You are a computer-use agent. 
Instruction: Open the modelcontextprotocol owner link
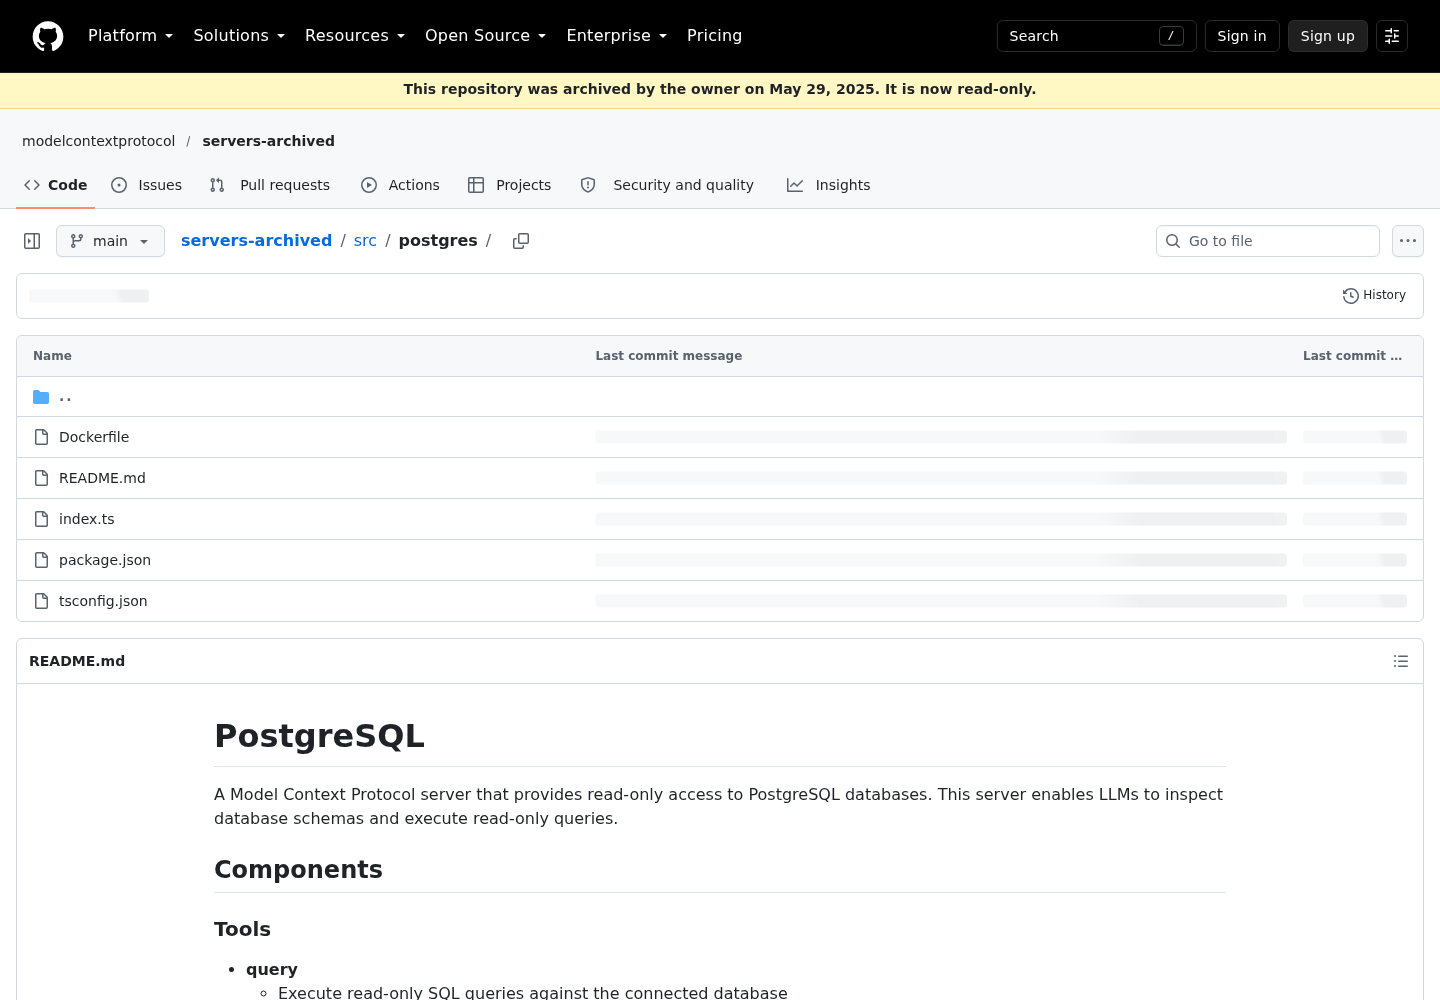pos(99,141)
